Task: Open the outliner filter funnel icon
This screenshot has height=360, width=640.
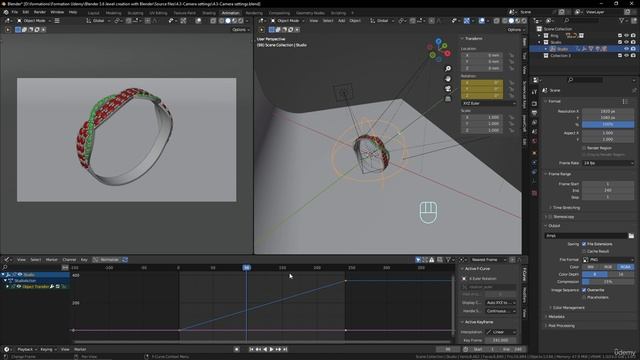Action: 621,20
